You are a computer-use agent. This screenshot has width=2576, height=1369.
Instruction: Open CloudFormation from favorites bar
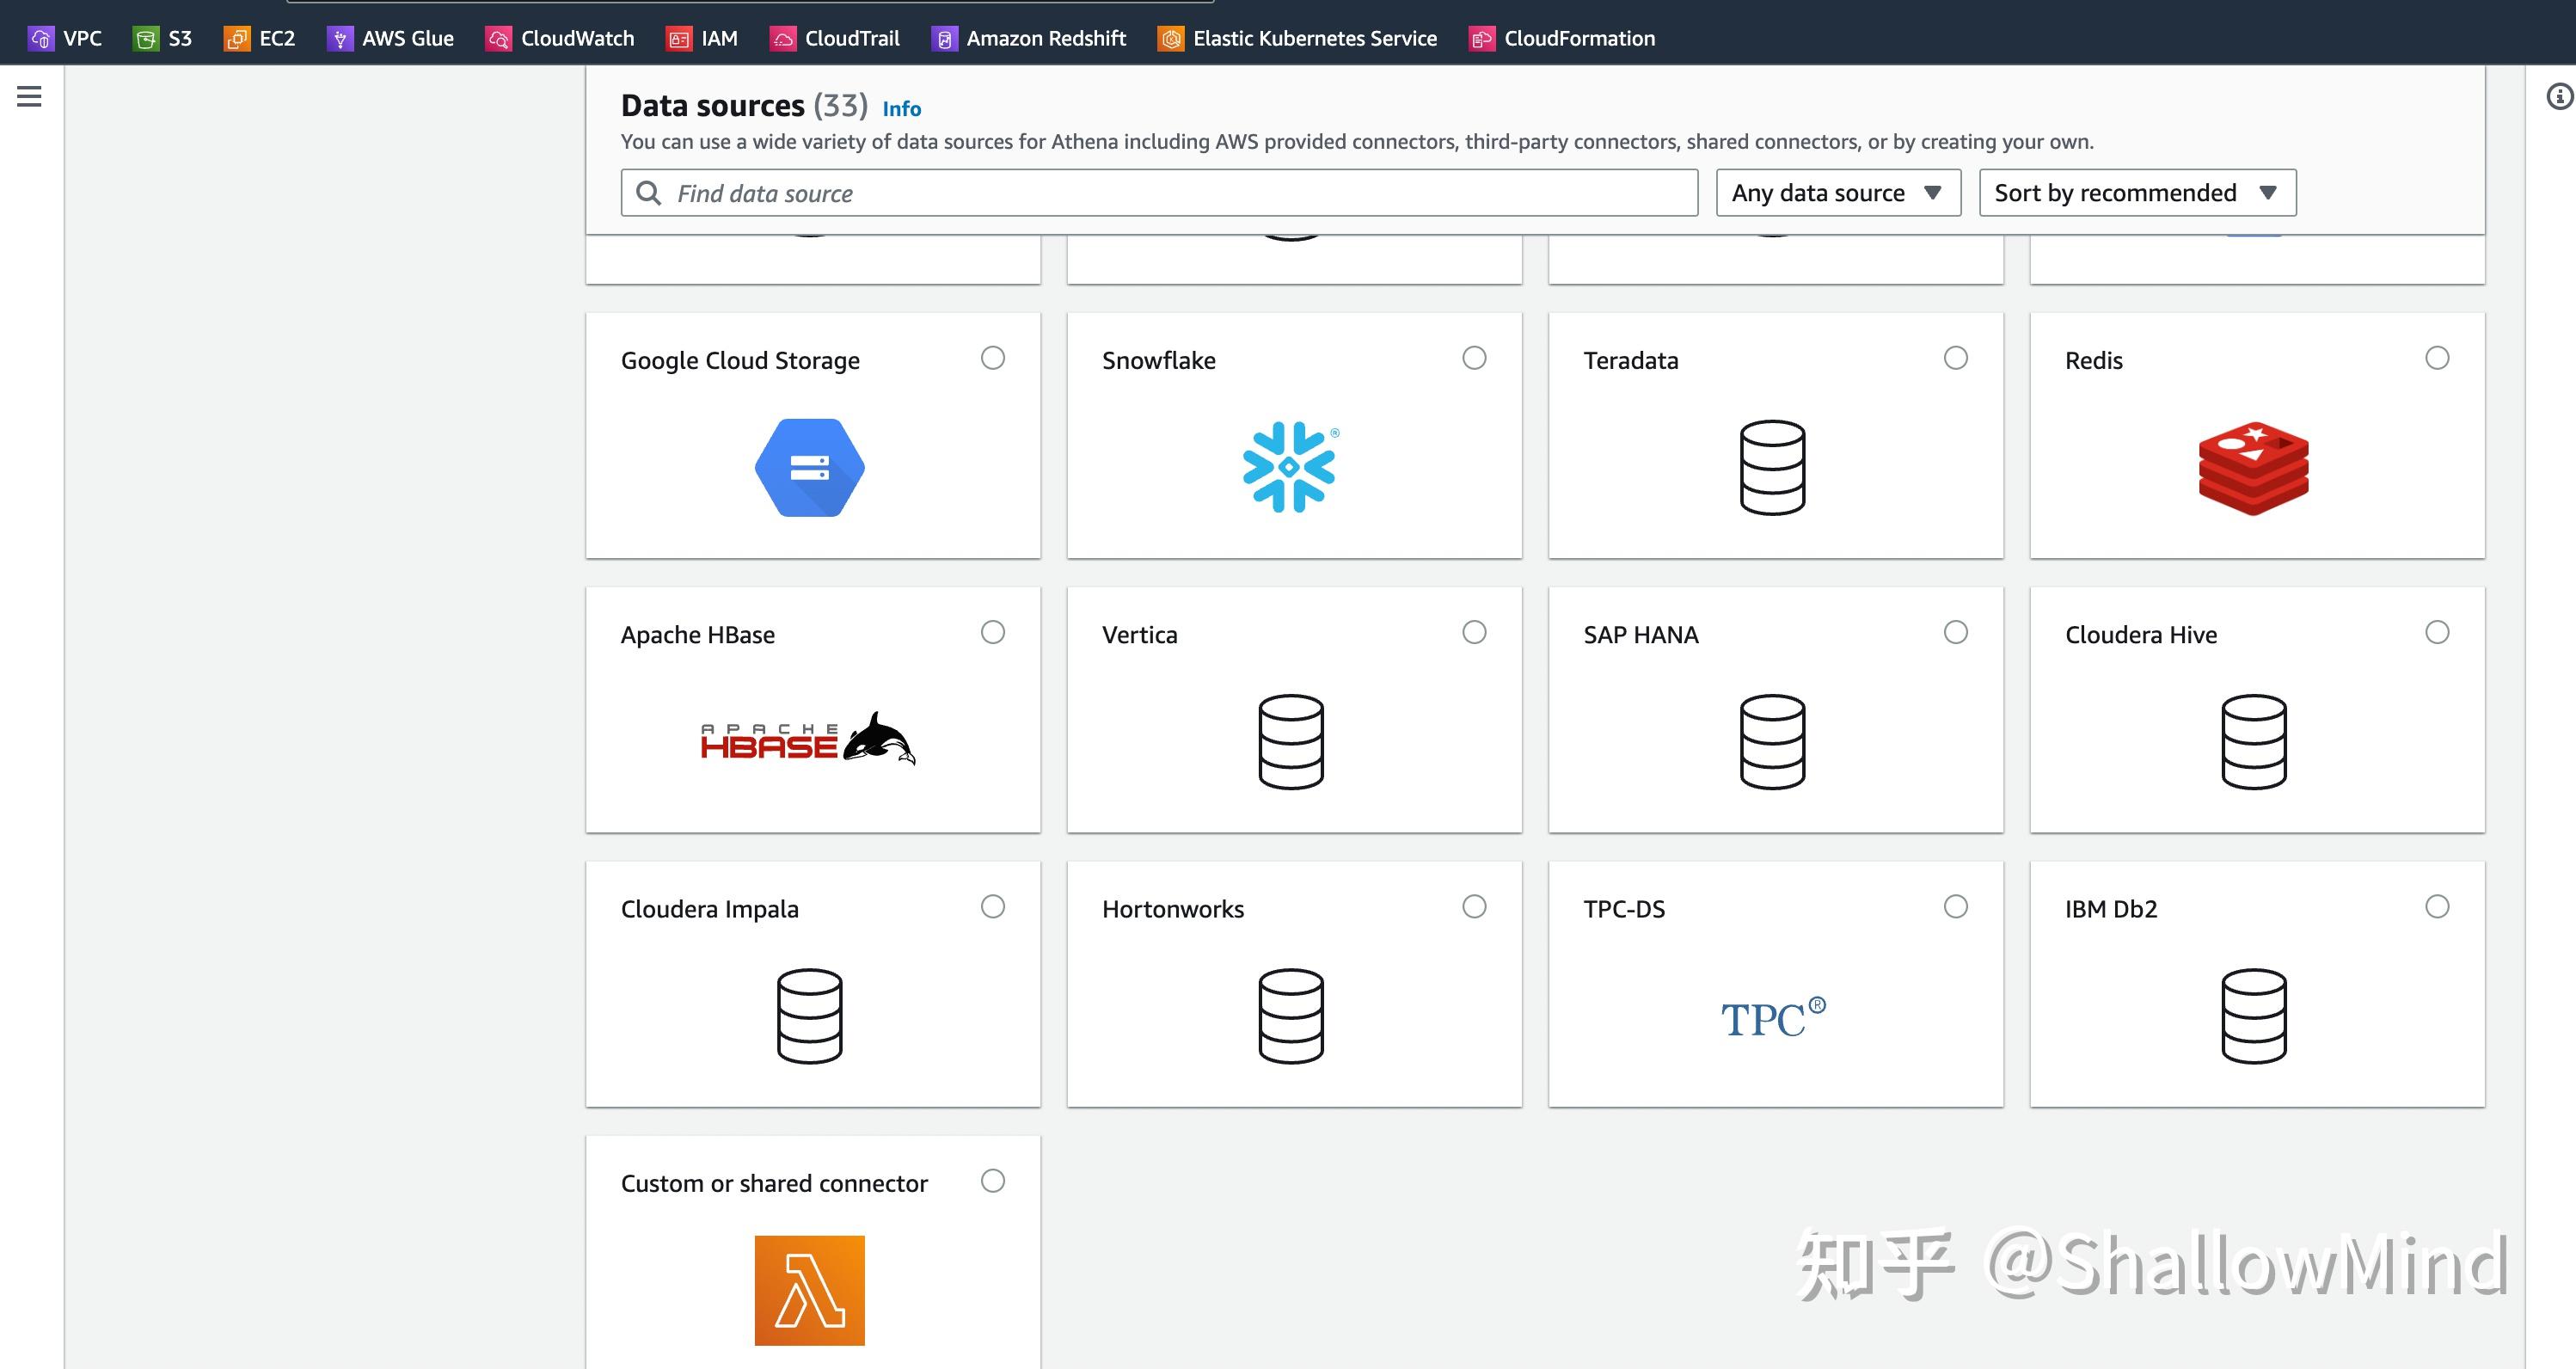tap(1563, 38)
